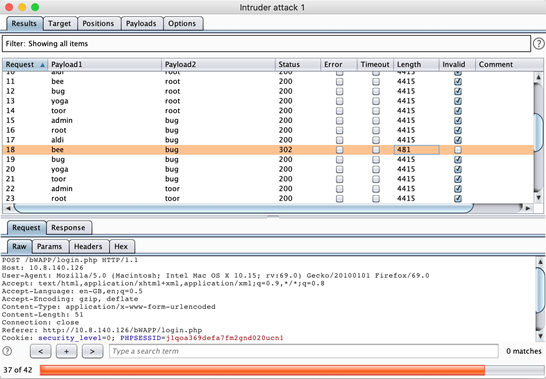The height and width of the screenshot is (379, 546).
Task: Click the search help question mark icon
Action: click(x=7, y=351)
